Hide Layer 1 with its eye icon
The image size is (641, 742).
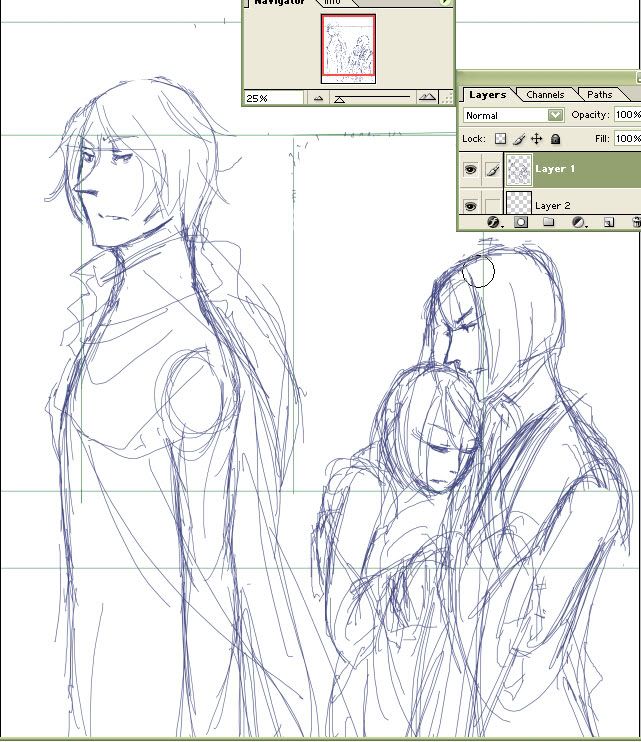[x=470, y=170]
